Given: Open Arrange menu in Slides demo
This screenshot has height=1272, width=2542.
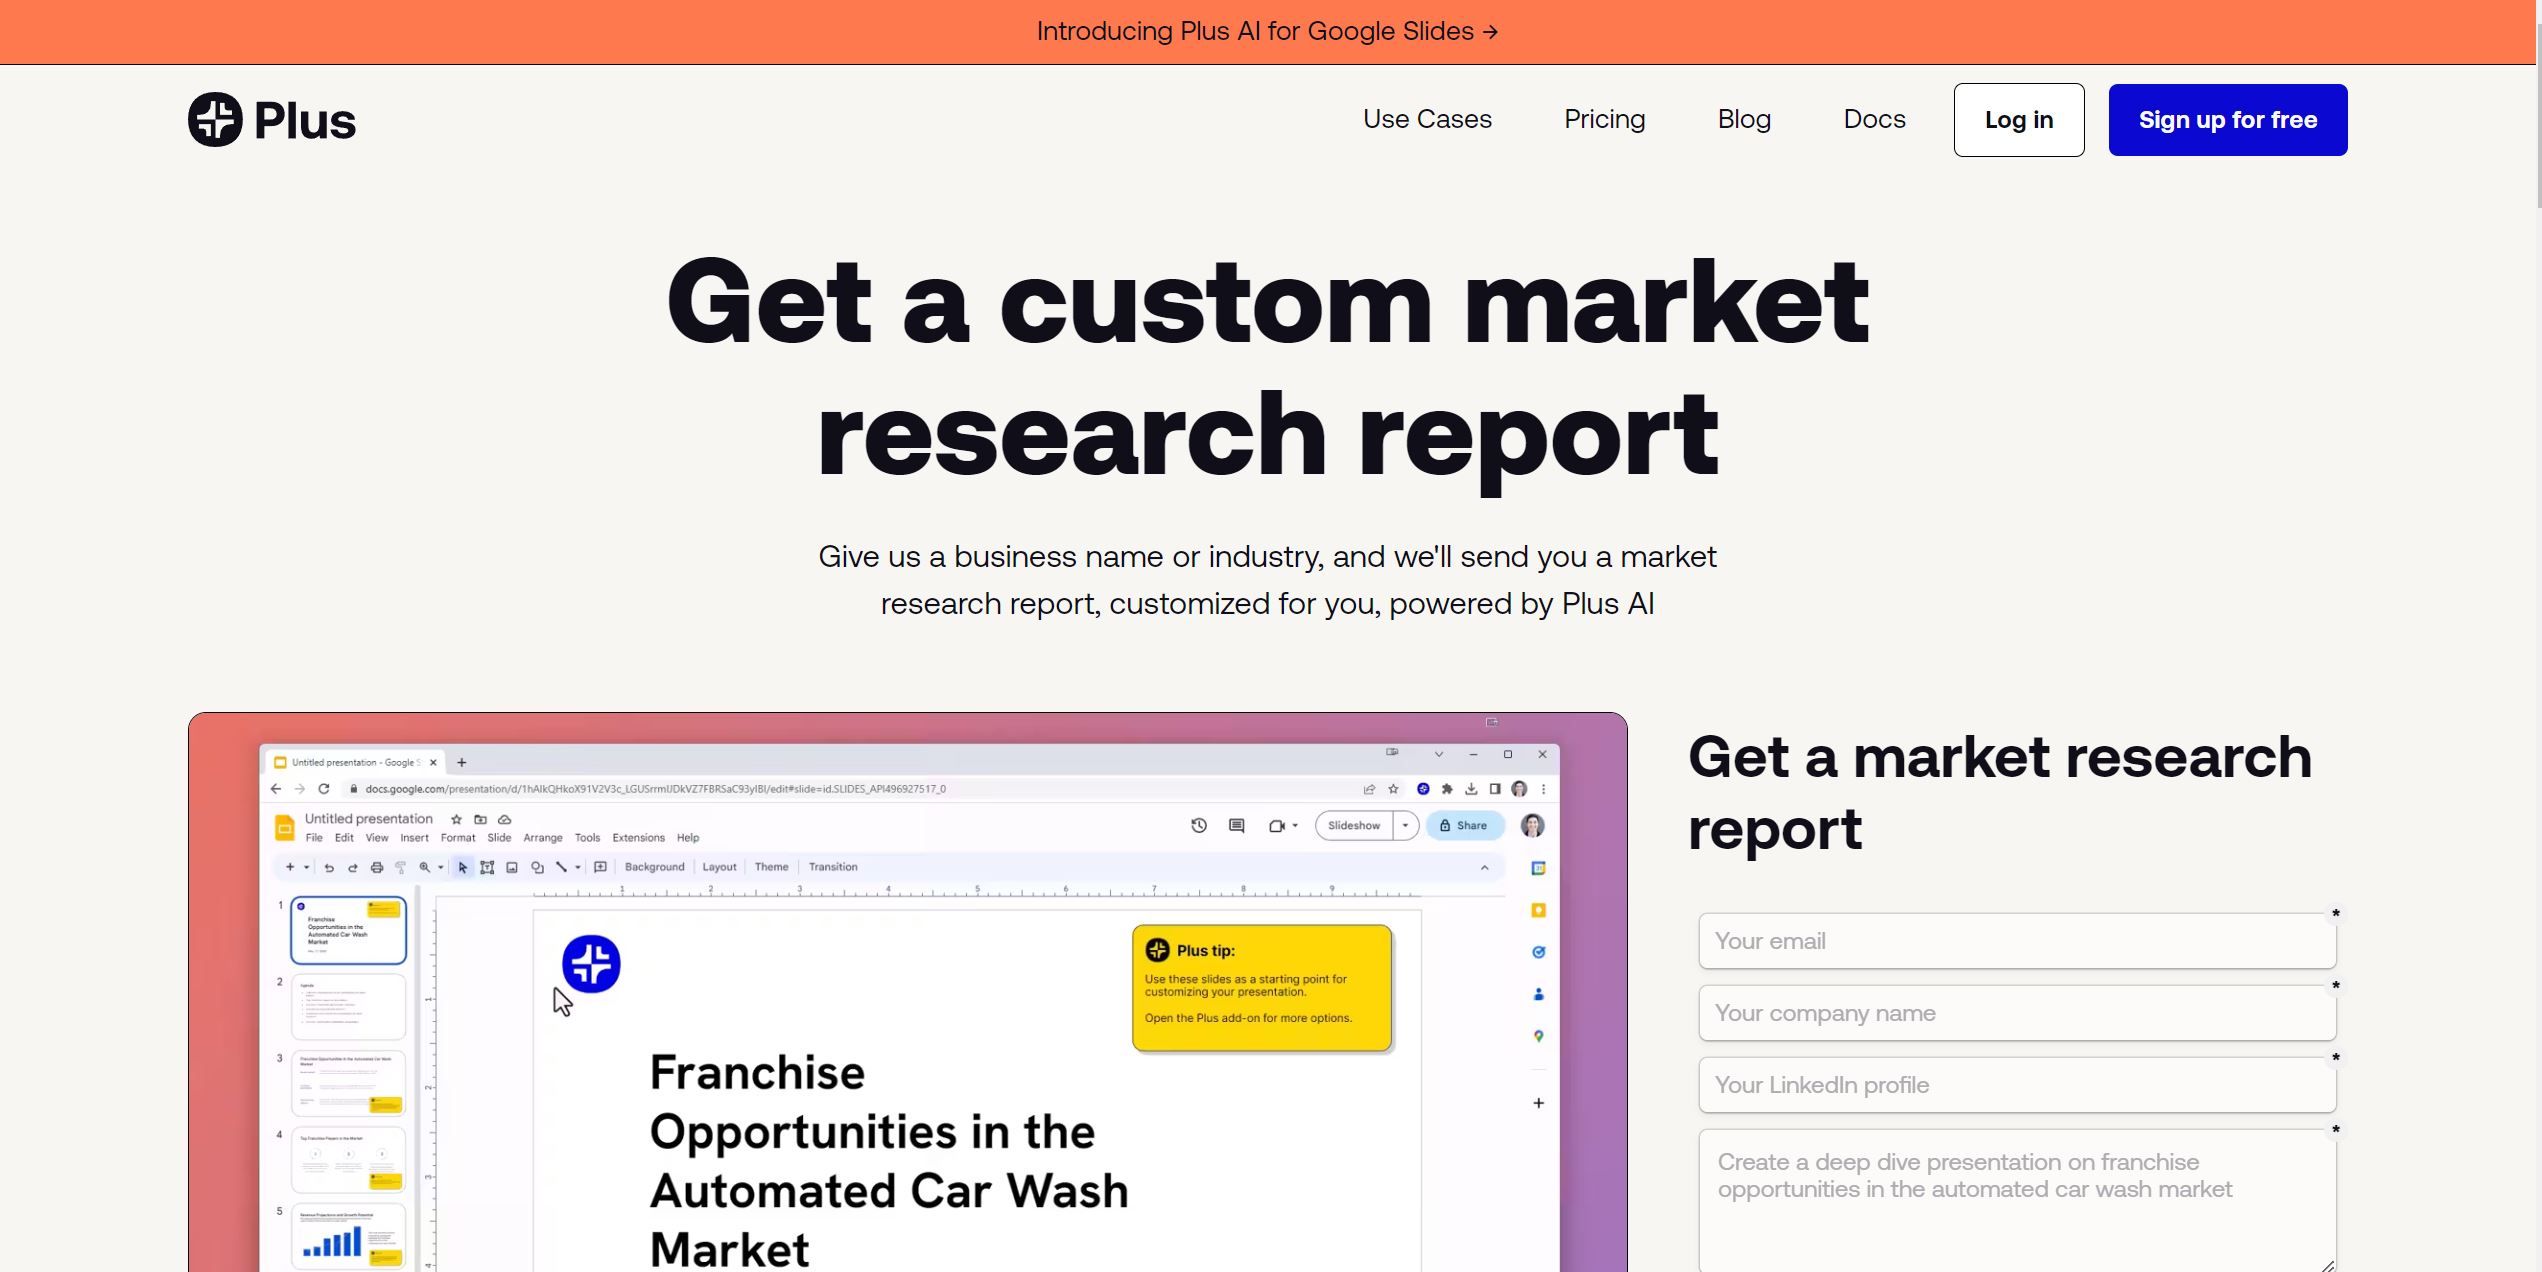Looking at the screenshot, I should [543, 838].
